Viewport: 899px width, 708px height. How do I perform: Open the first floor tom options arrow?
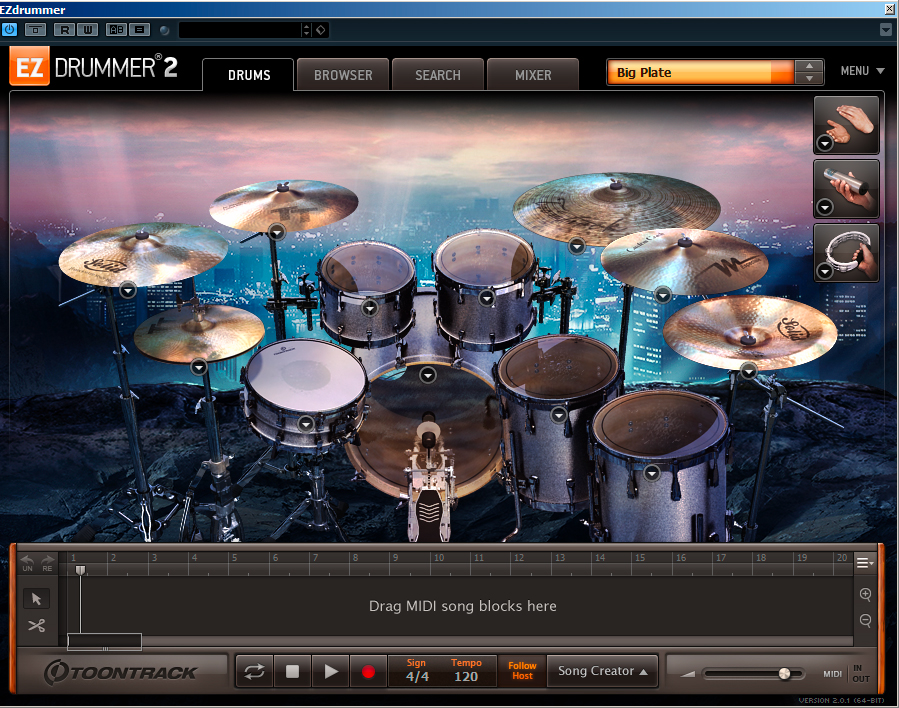[559, 414]
